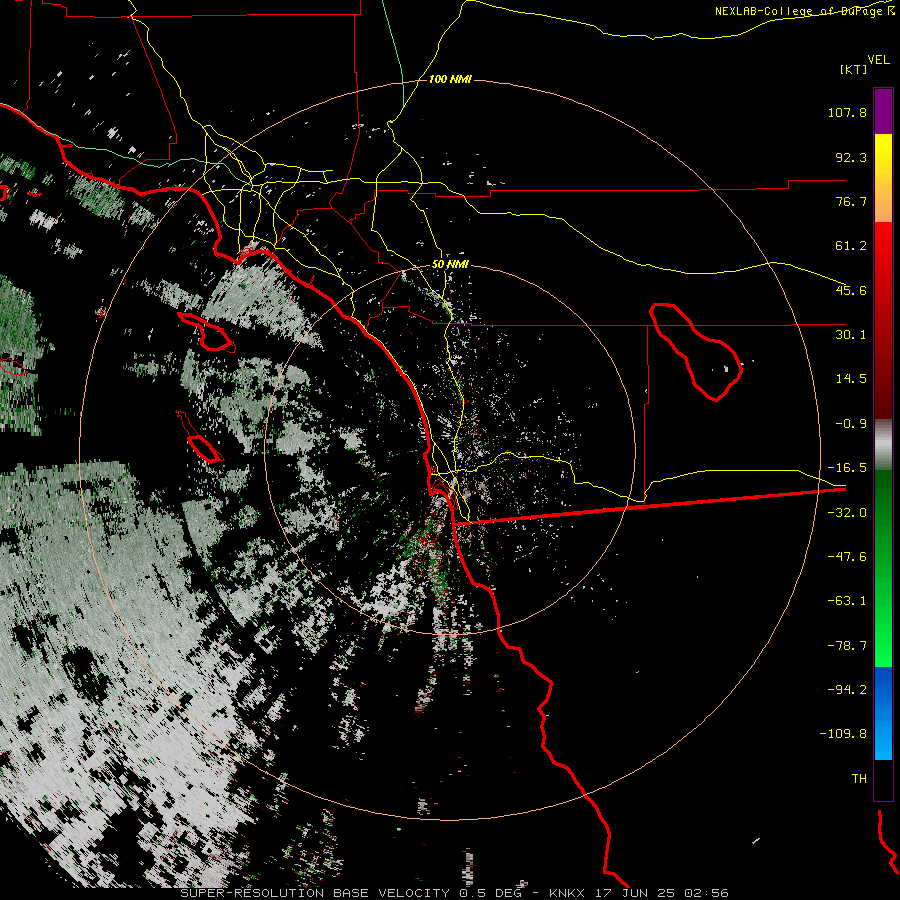Click the 76.7 velocity scale value
The image size is (900, 900).
pos(851,201)
